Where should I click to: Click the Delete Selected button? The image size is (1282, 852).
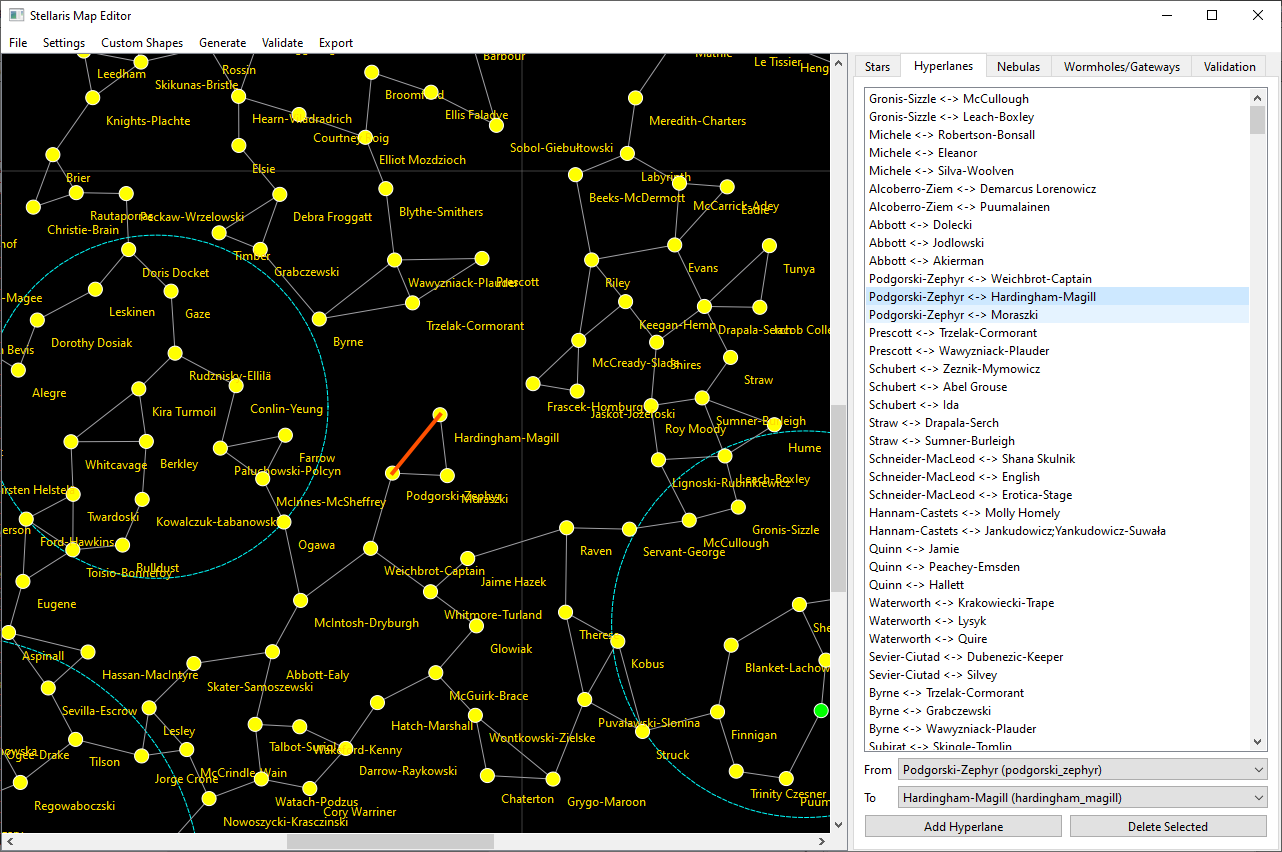(x=1168, y=826)
